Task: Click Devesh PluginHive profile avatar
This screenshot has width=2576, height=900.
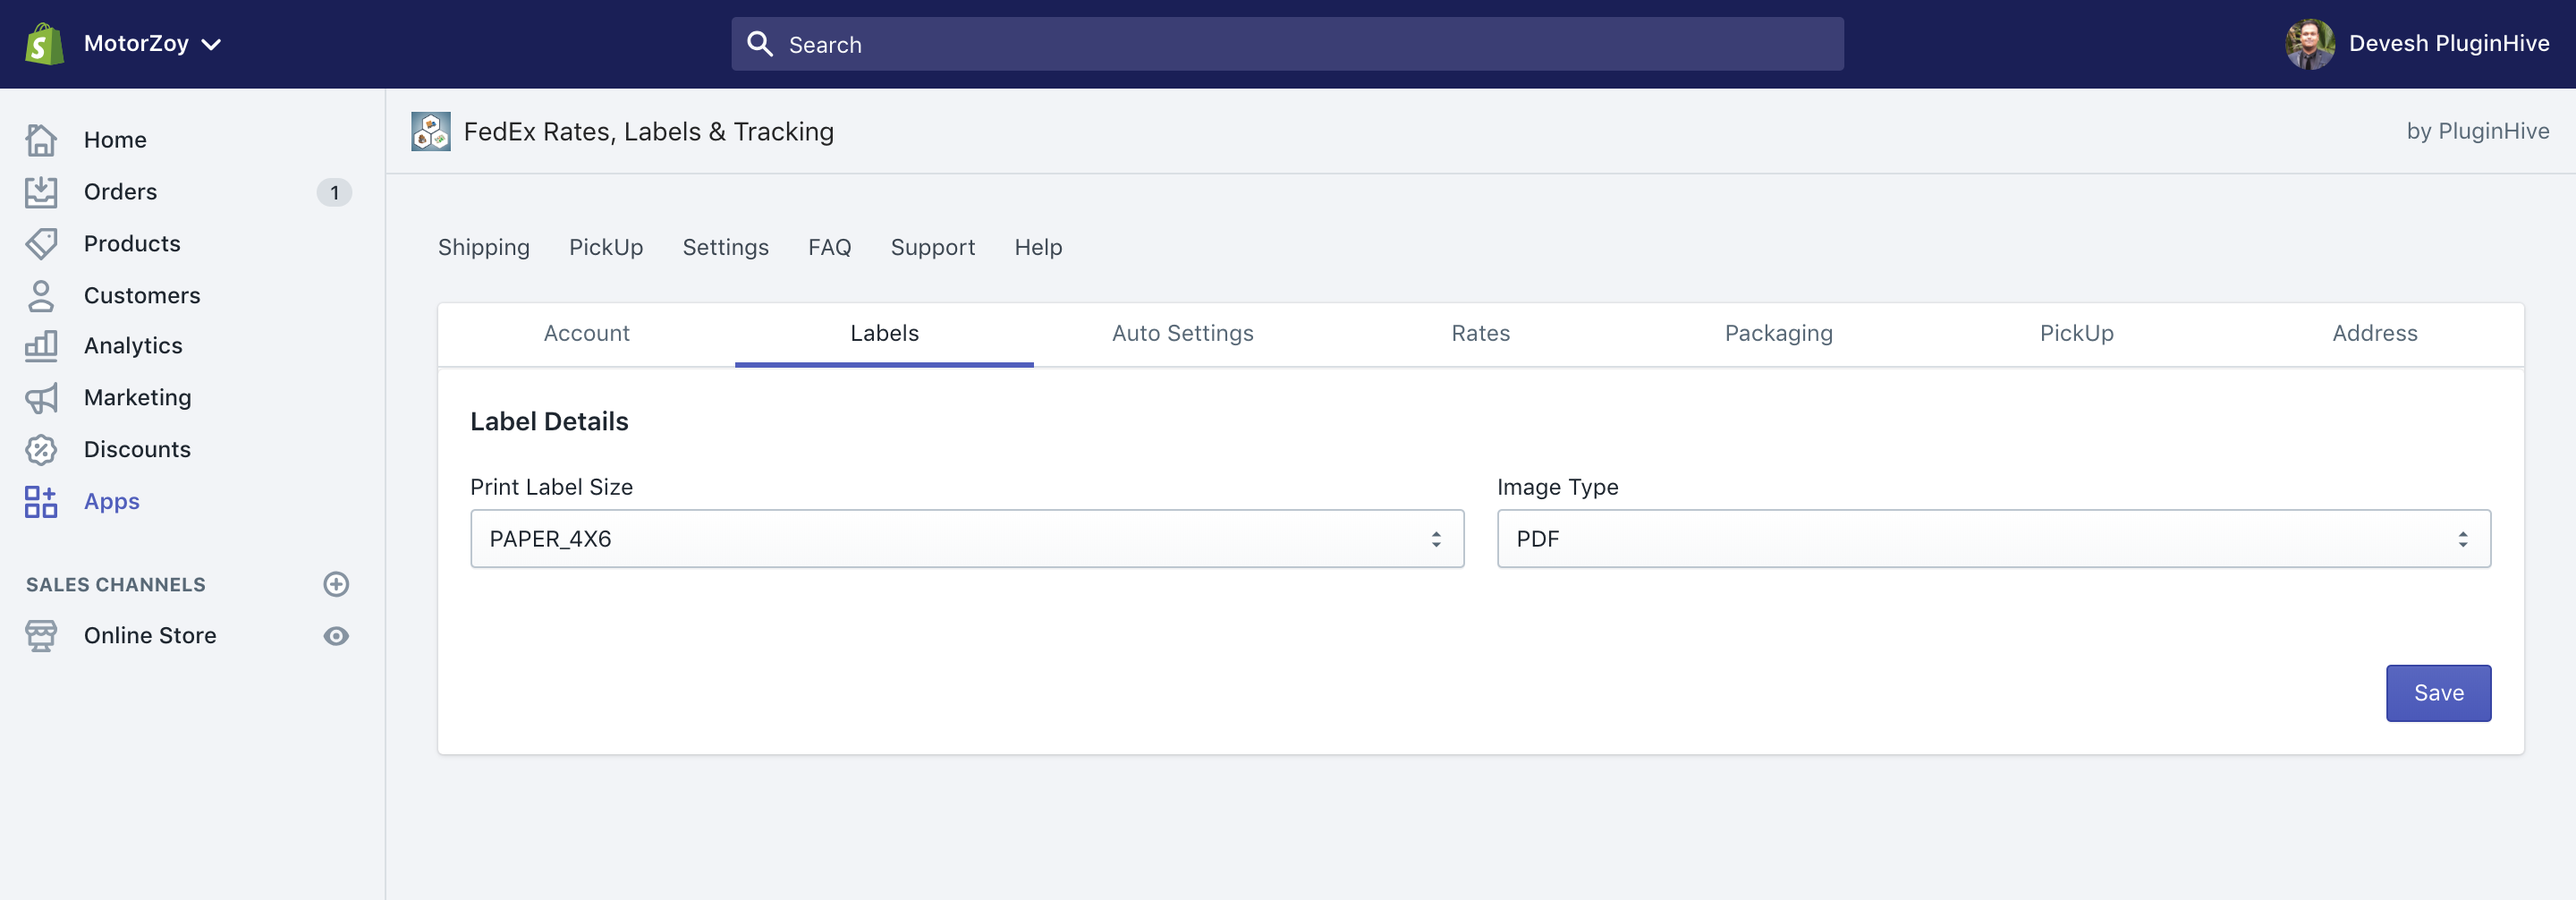Action: [x=2309, y=44]
